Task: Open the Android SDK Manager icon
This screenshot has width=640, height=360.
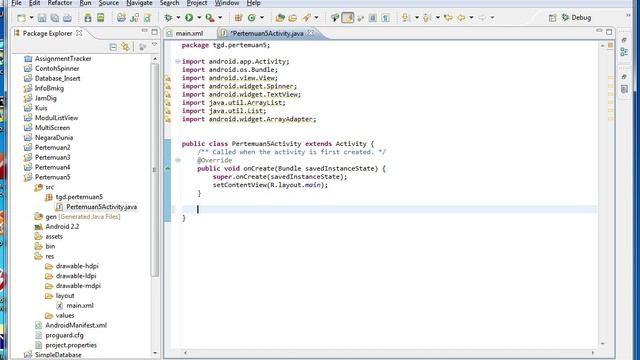Action: tap(88, 18)
